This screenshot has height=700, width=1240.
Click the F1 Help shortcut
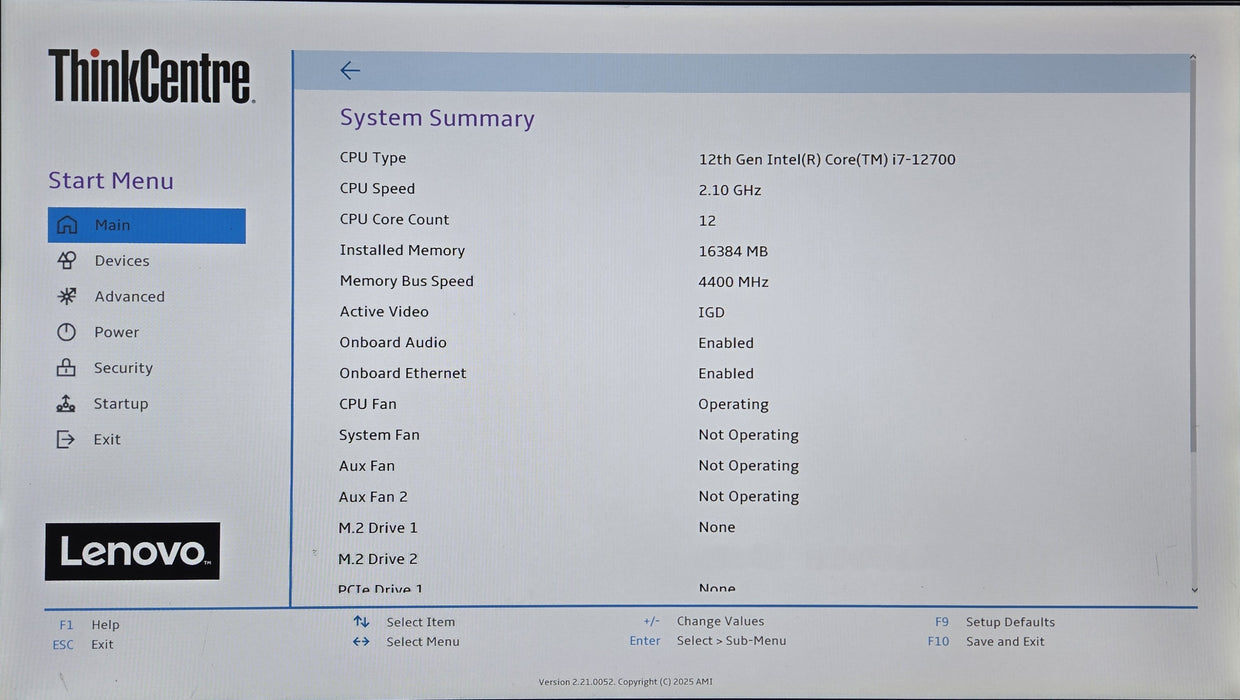pos(89,625)
